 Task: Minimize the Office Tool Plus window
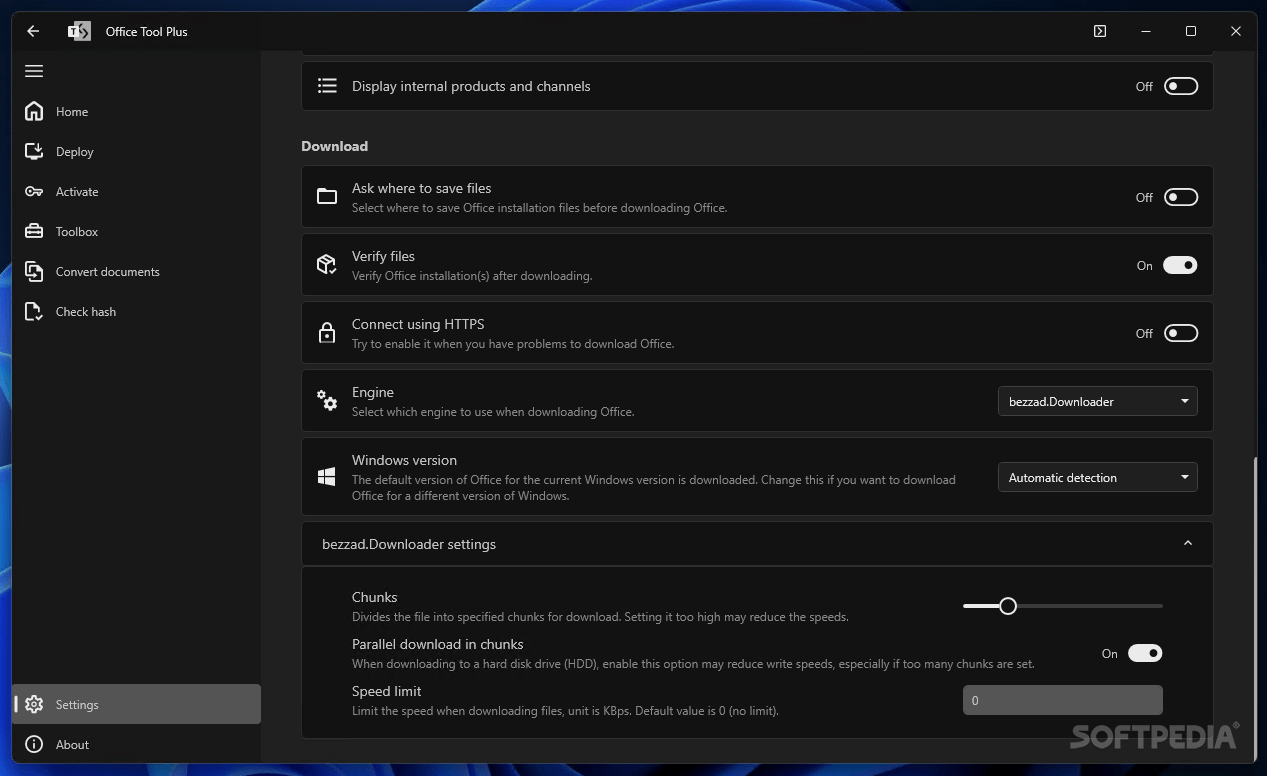1146,31
